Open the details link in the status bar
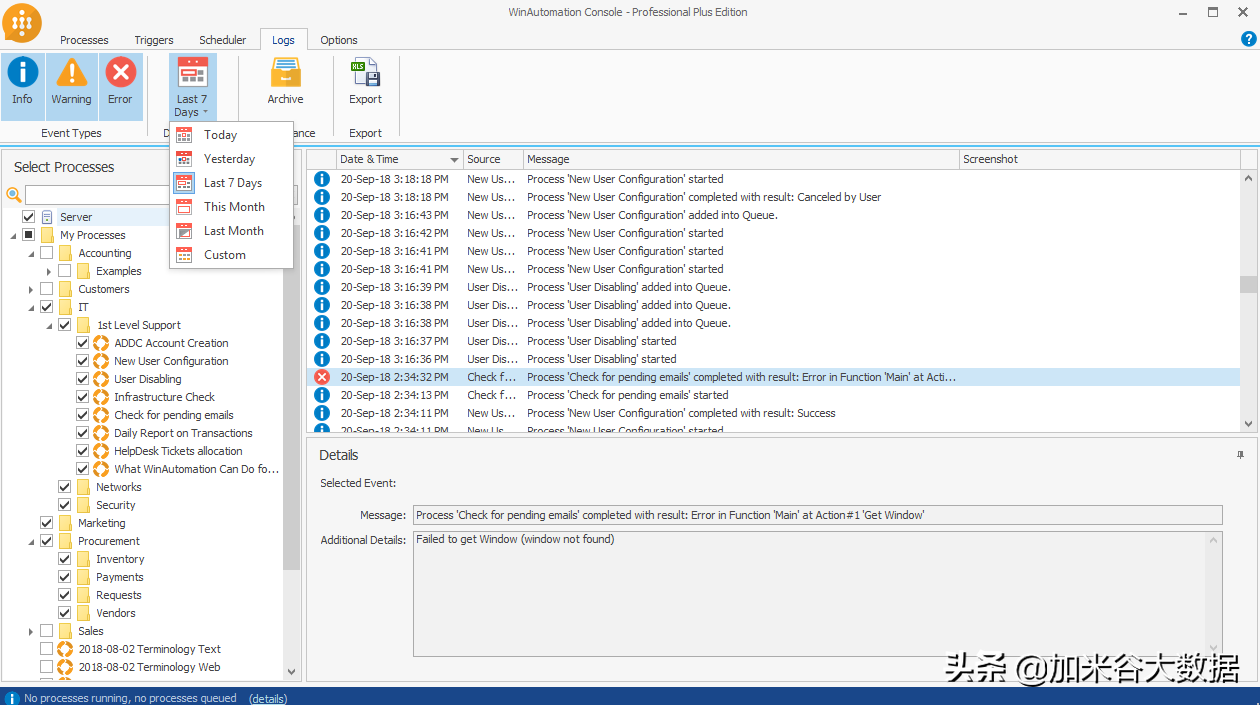1260x705 pixels. click(x=268, y=698)
